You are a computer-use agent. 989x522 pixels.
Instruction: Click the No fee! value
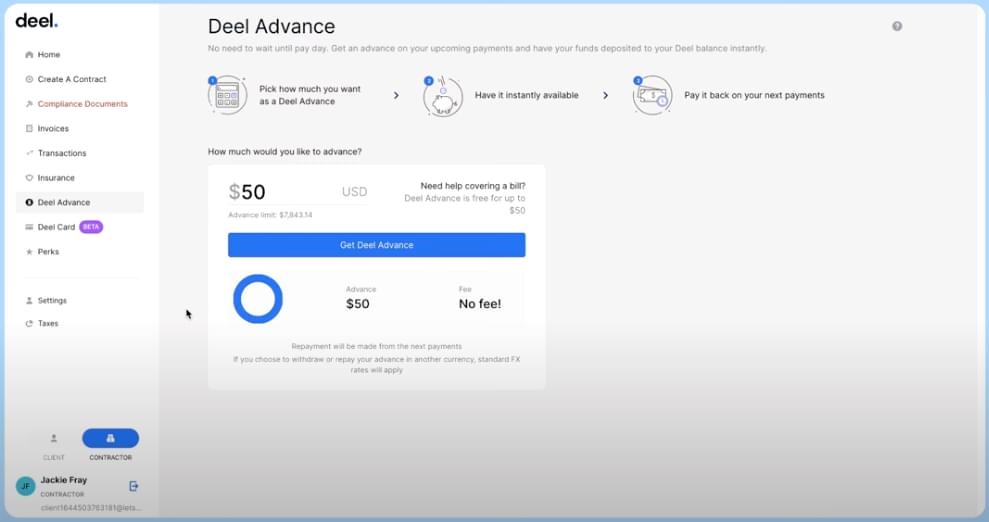pyautogui.click(x=480, y=304)
